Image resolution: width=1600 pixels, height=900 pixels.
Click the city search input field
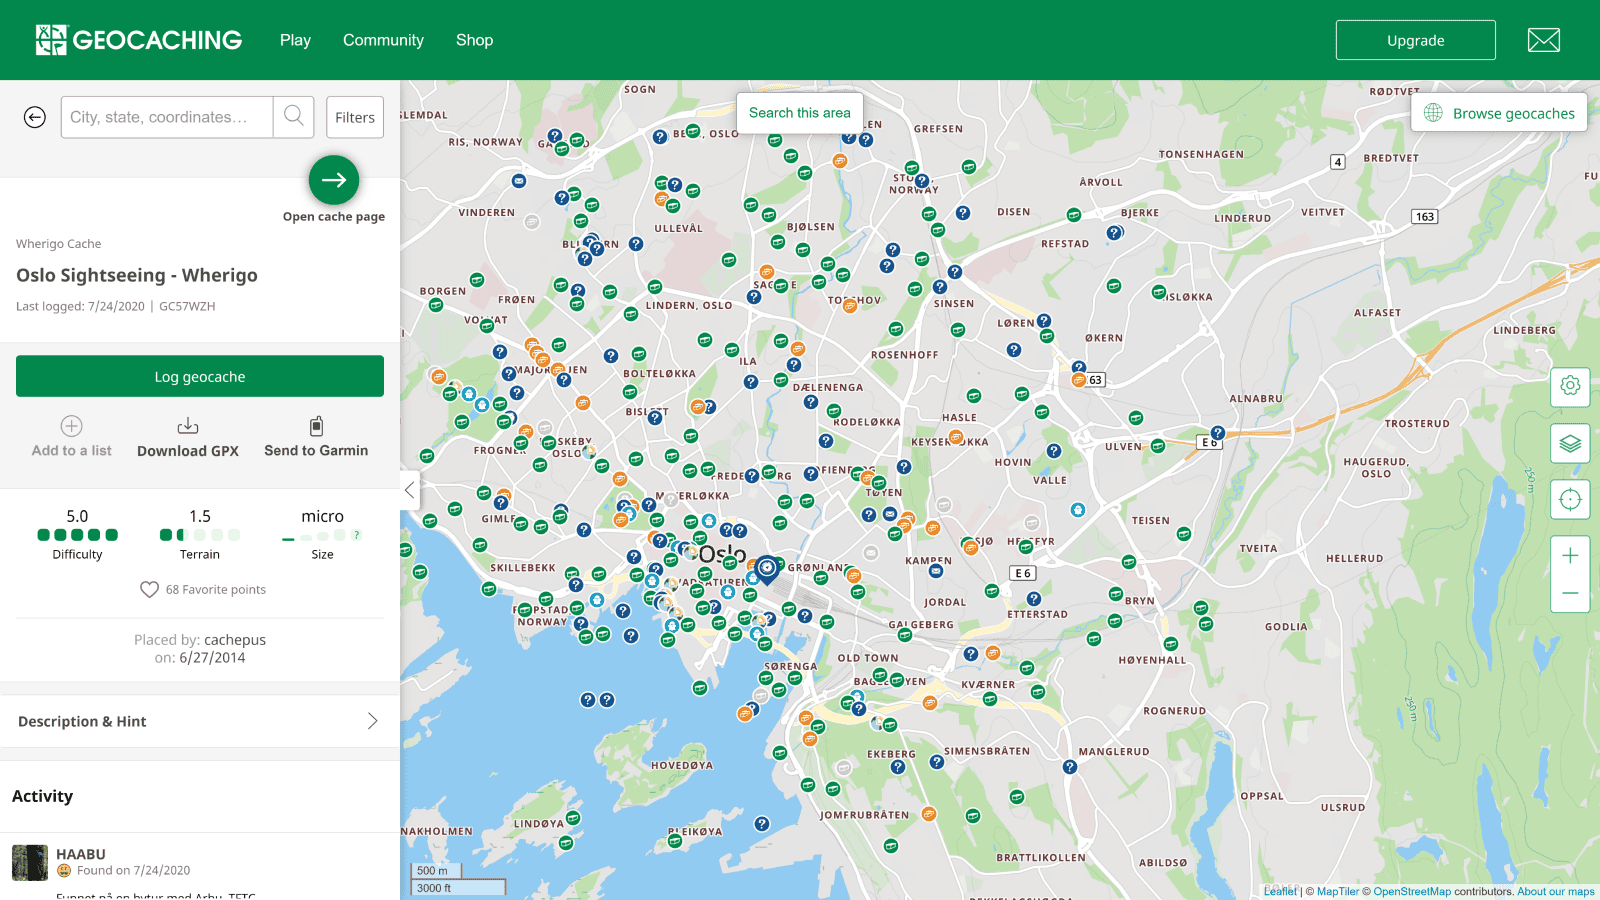(165, 116)
